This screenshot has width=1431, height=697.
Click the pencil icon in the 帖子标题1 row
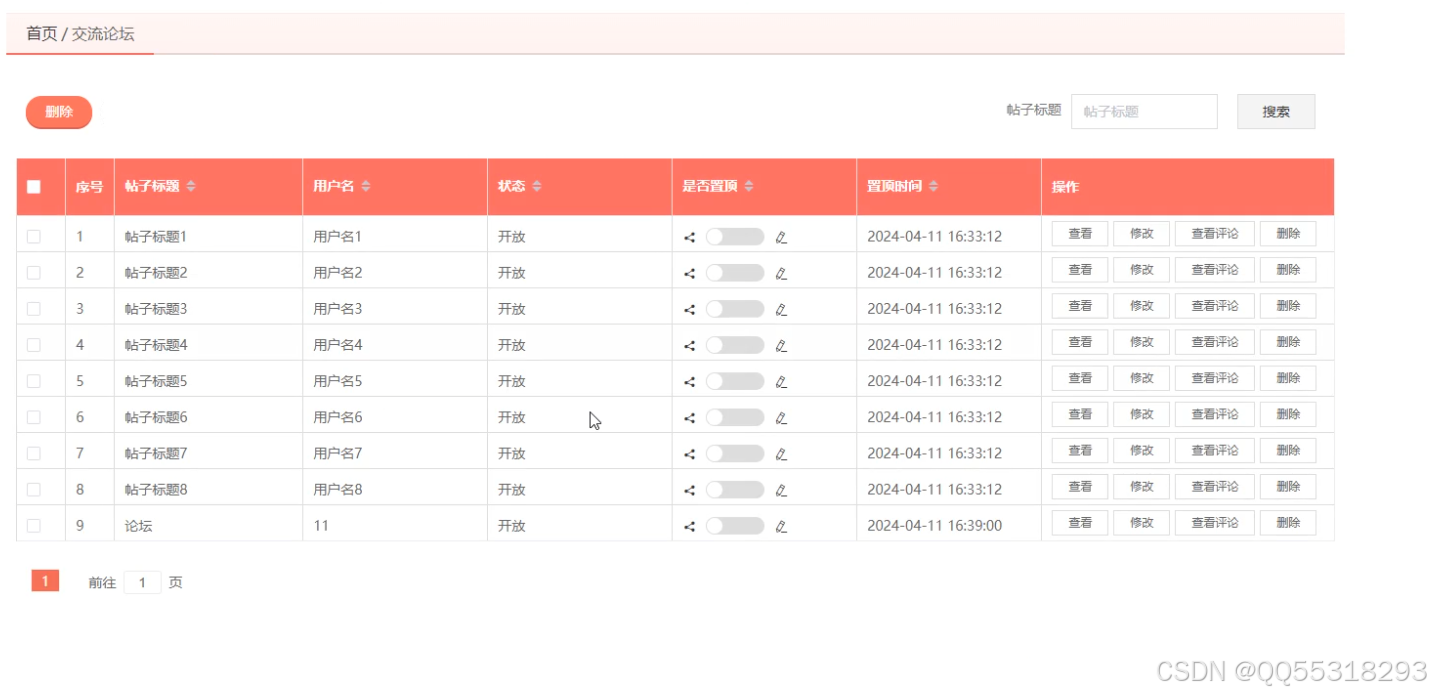coord(781,237)
